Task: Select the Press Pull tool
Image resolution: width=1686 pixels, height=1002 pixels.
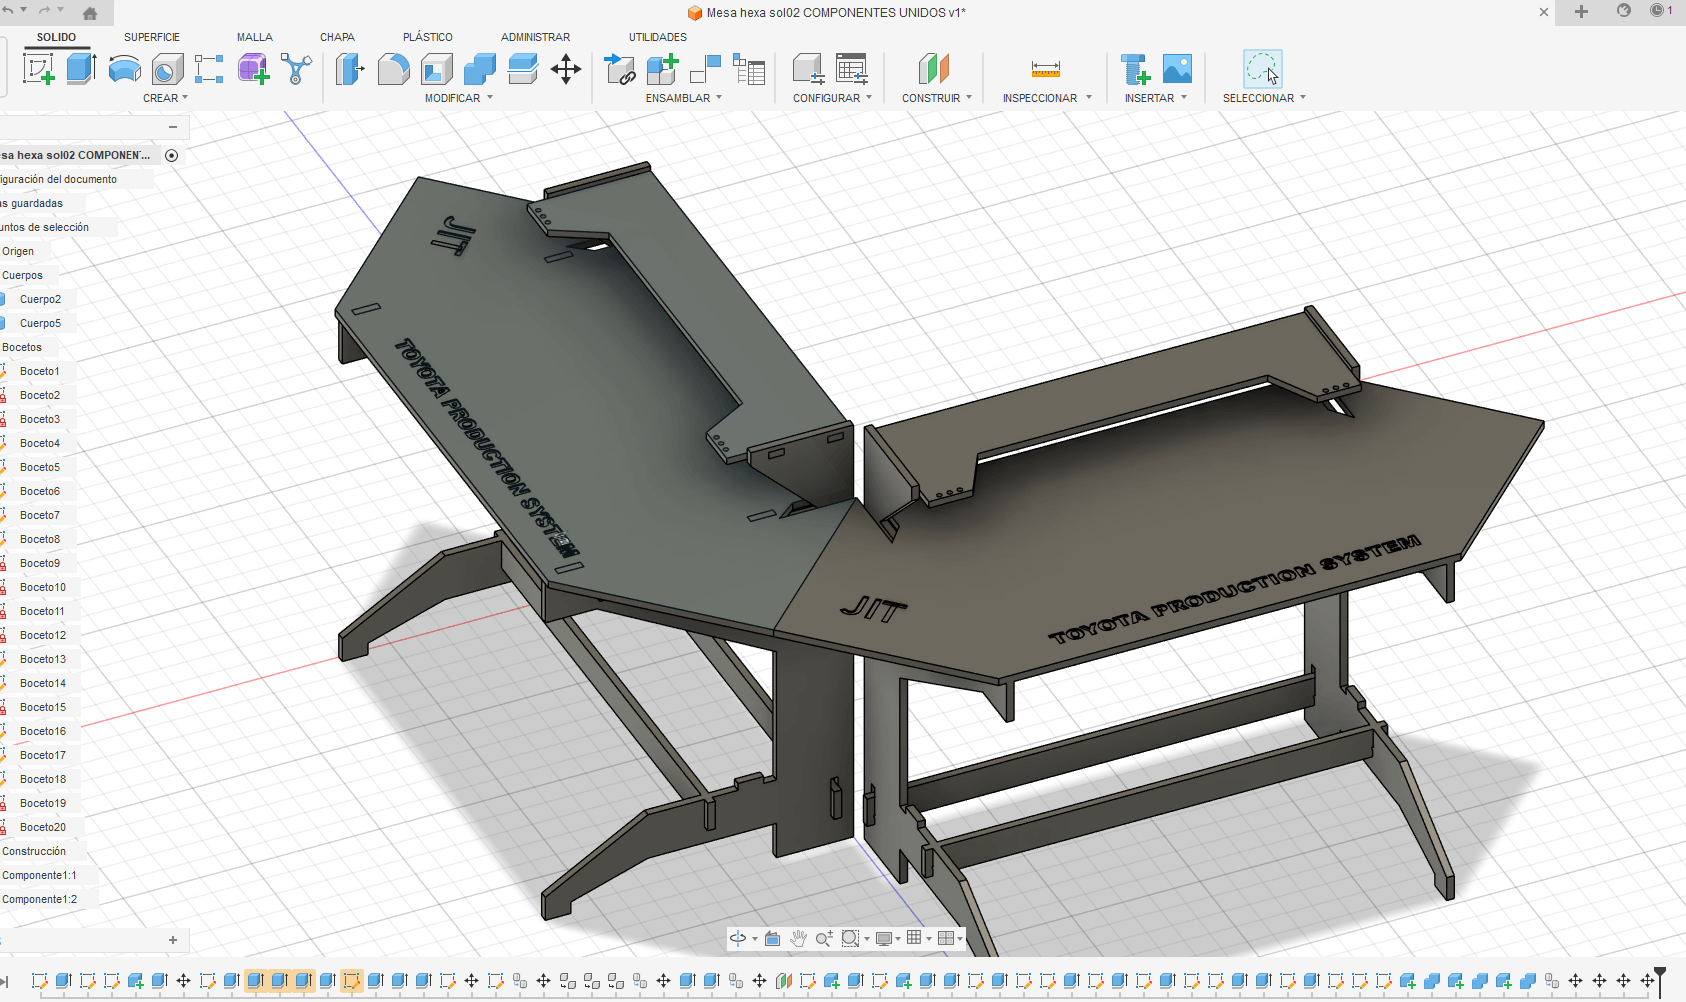Action: [350, 69]
